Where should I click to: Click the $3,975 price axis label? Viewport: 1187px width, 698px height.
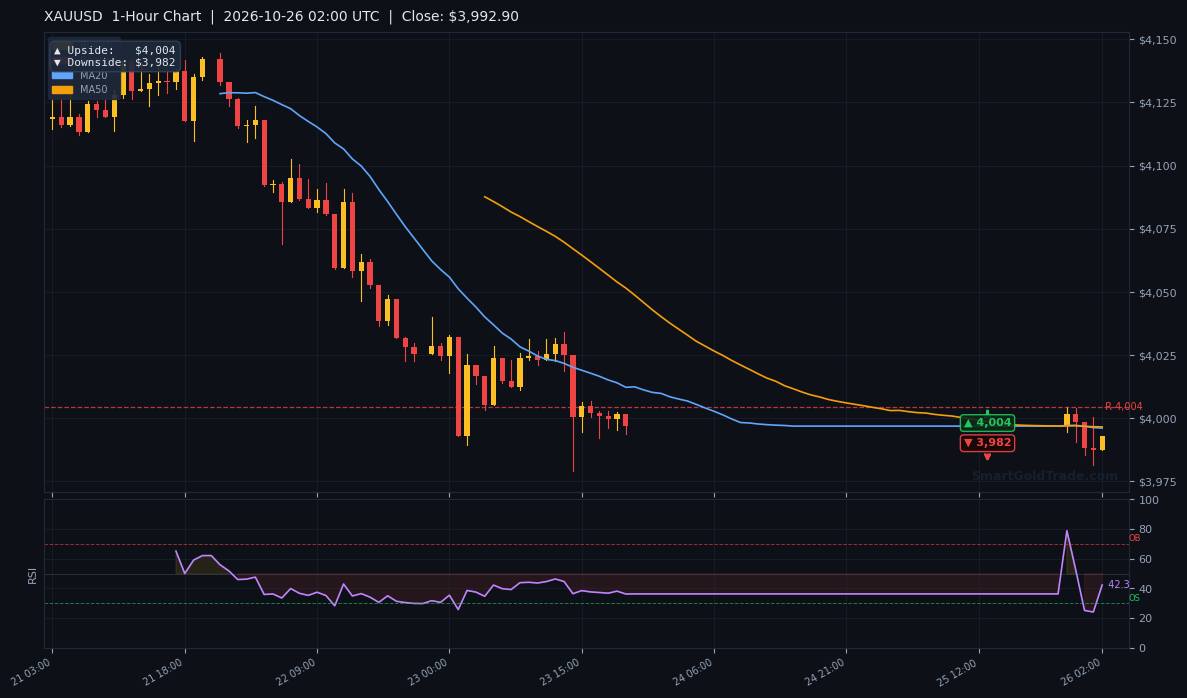point(1157,482)
